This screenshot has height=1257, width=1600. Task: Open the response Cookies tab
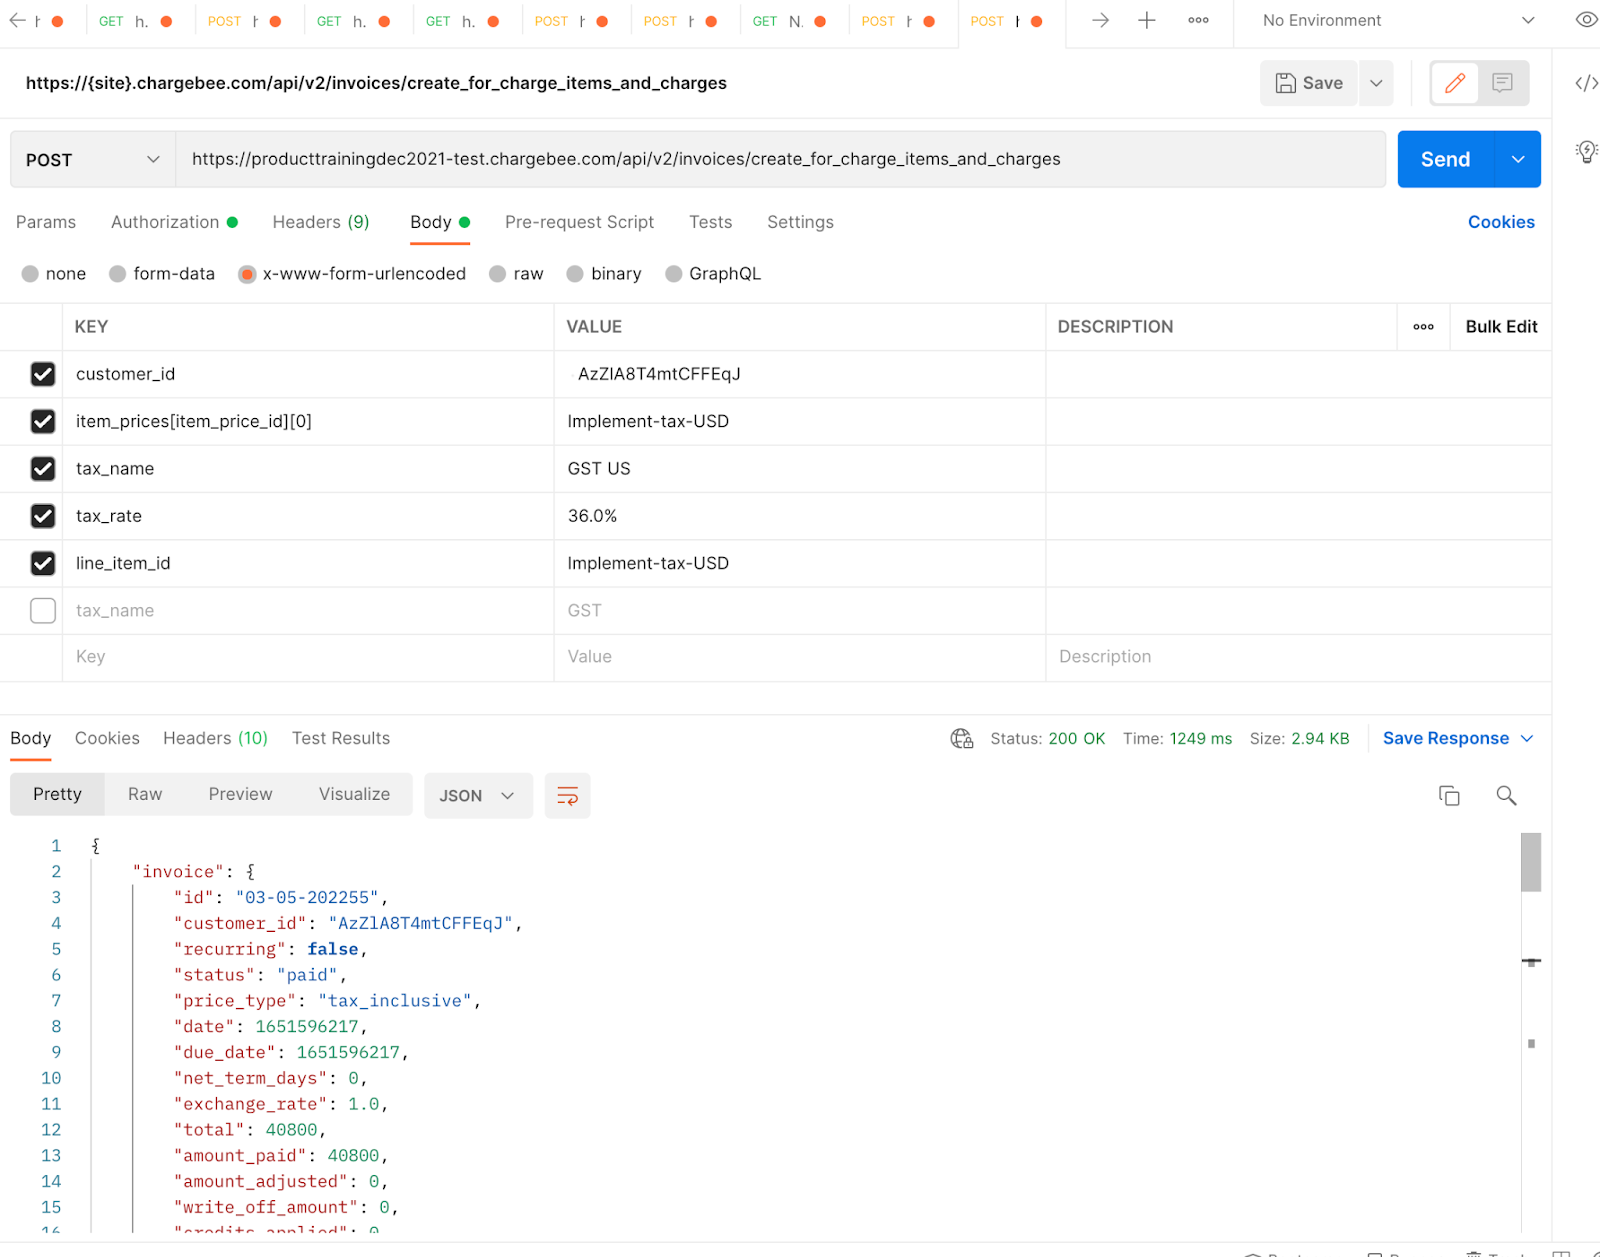click(107, 739)
